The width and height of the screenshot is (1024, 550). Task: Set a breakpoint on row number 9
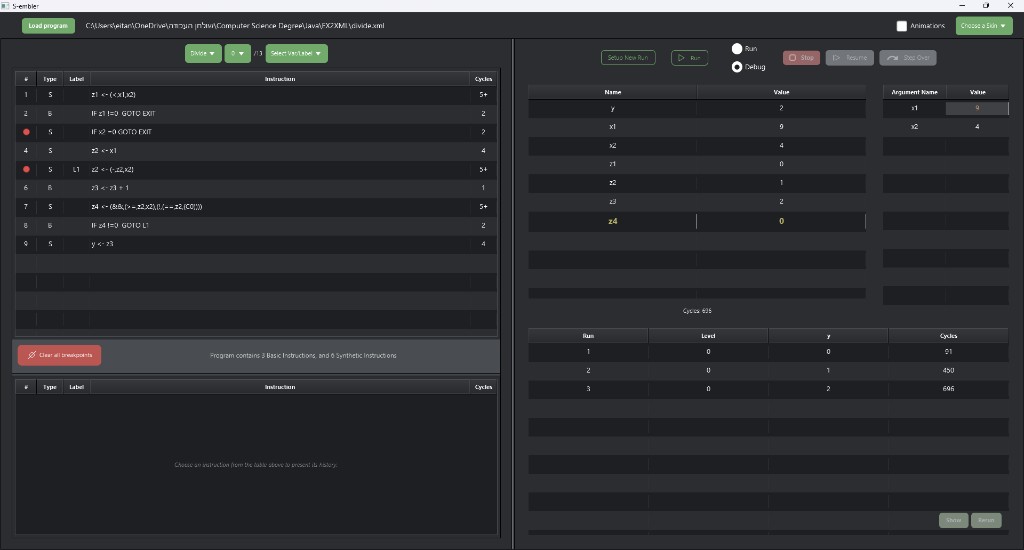26,244
